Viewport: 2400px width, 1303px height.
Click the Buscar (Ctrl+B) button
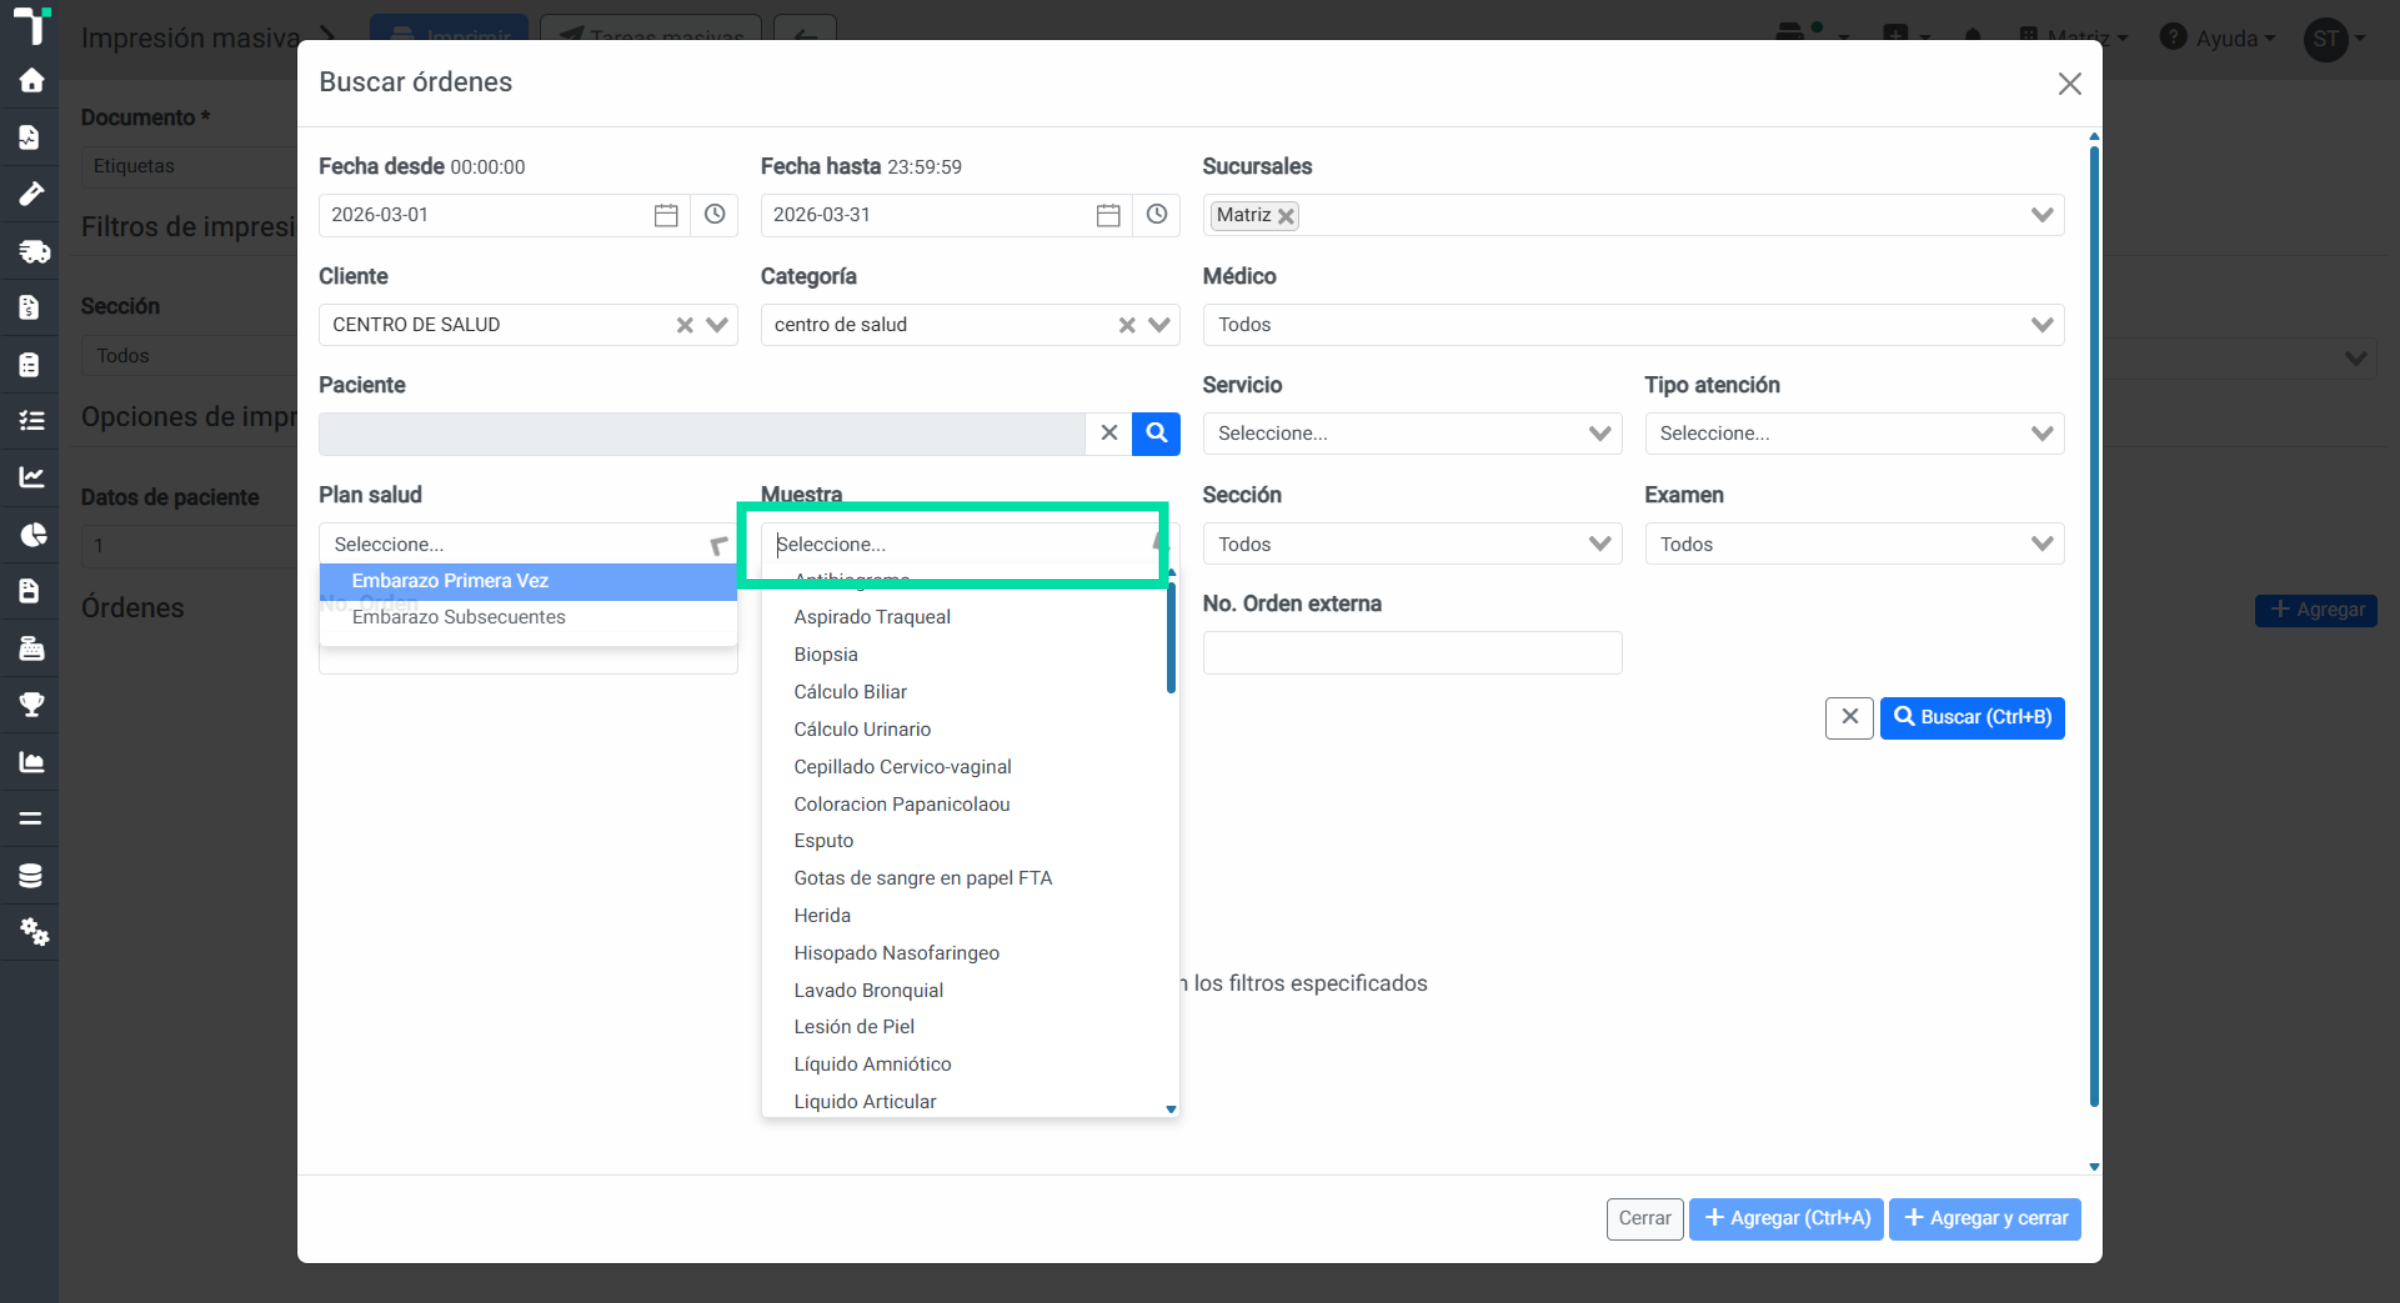1972,718
